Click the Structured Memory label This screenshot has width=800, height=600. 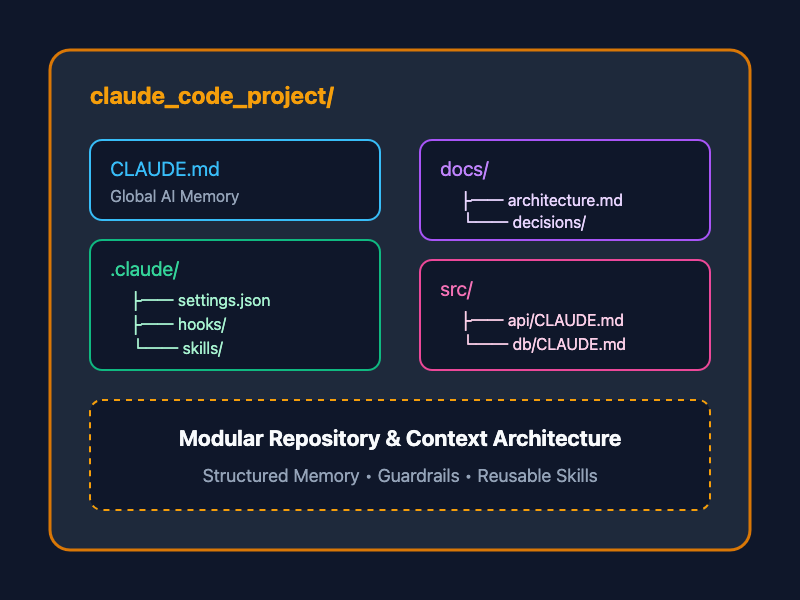pyautogui.click(x=281, y=476)
